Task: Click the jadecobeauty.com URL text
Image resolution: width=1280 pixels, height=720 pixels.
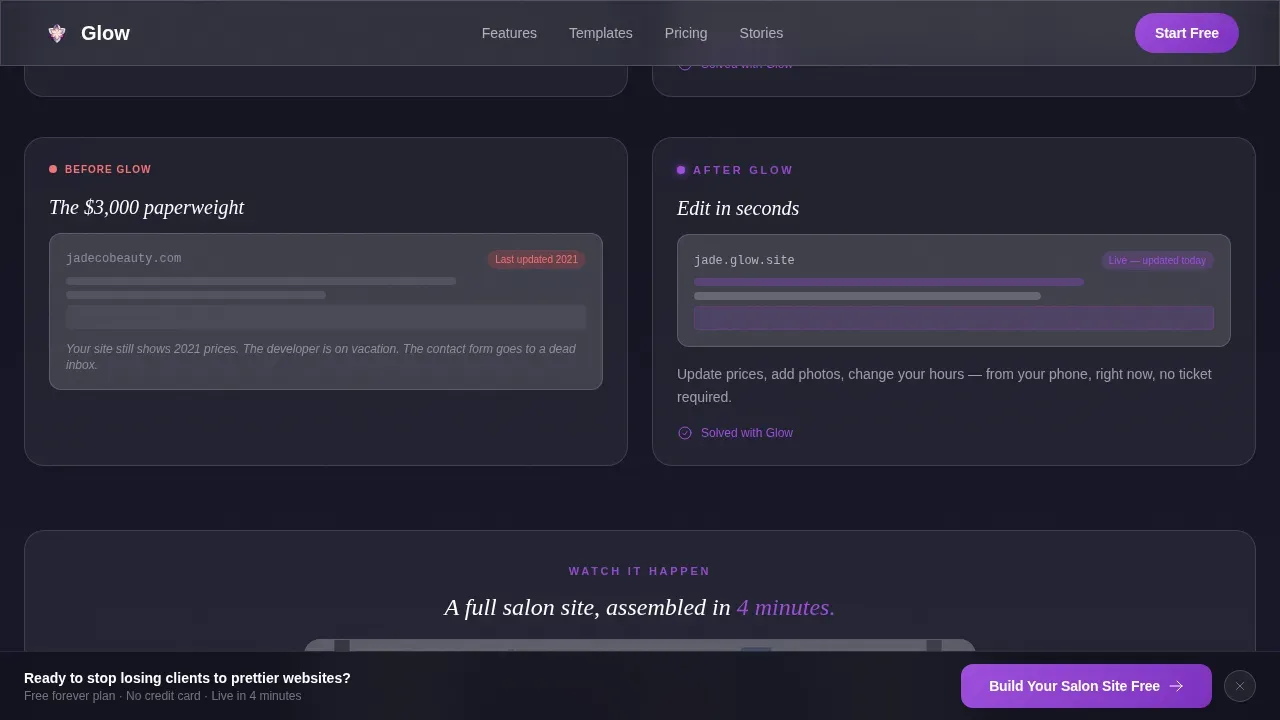Action: coord(124,258)
